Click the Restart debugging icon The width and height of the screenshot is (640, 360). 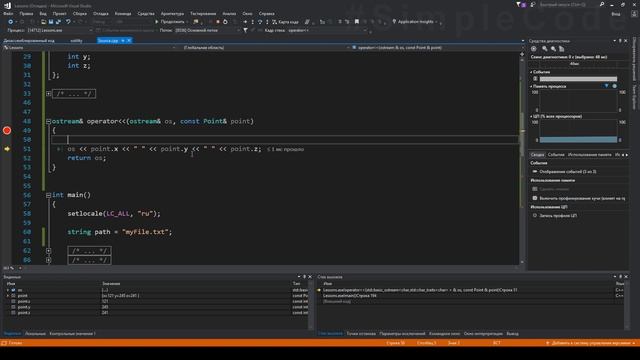pyautogui.click(x=225, y=22)
